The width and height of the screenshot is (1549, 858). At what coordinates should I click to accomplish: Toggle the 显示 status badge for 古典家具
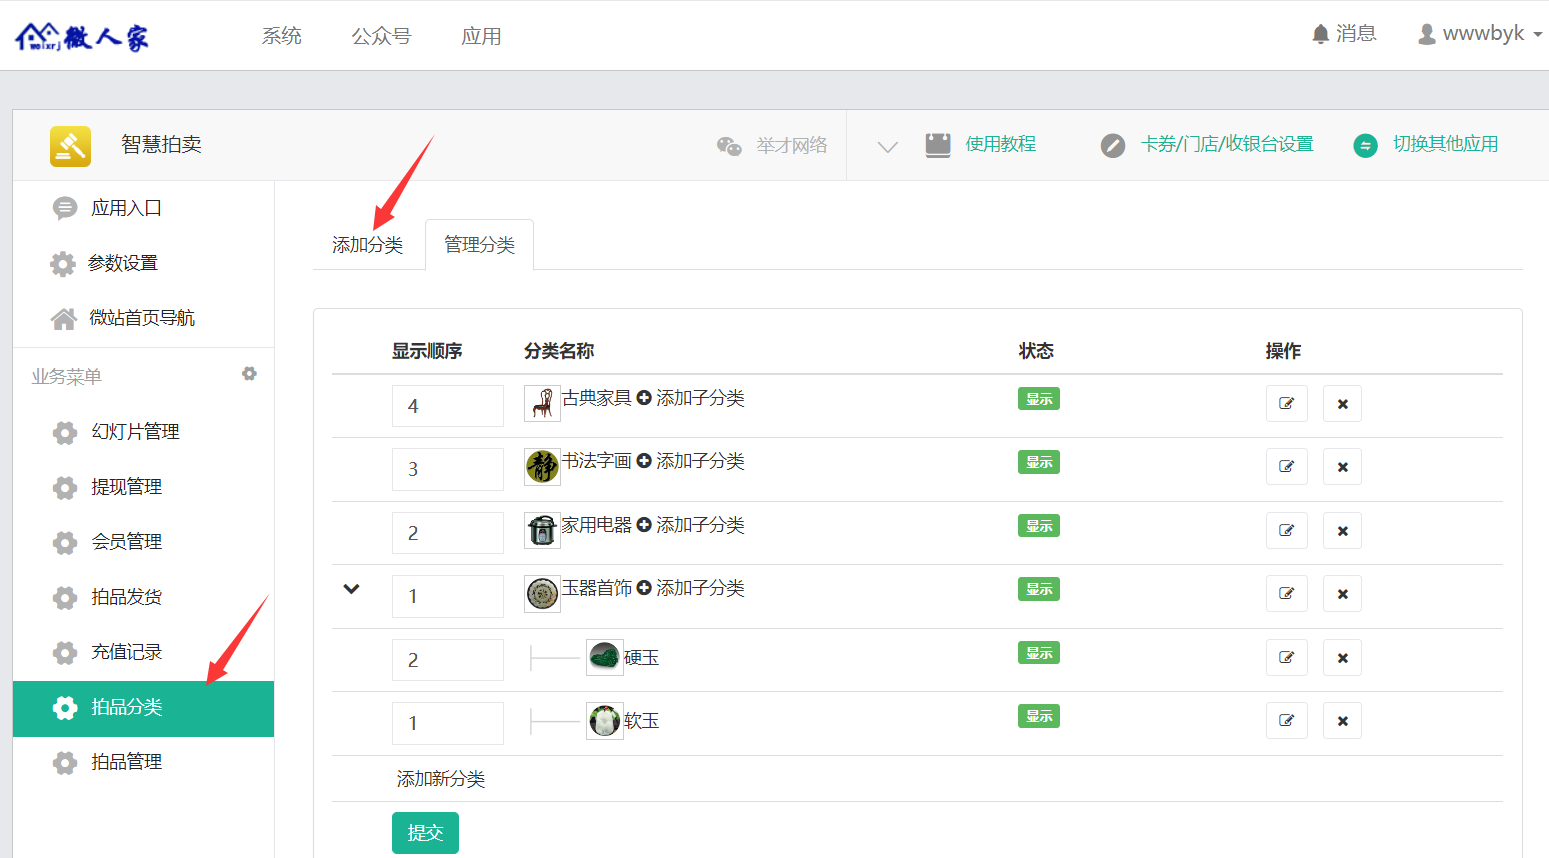click(x=1038, y=399)
